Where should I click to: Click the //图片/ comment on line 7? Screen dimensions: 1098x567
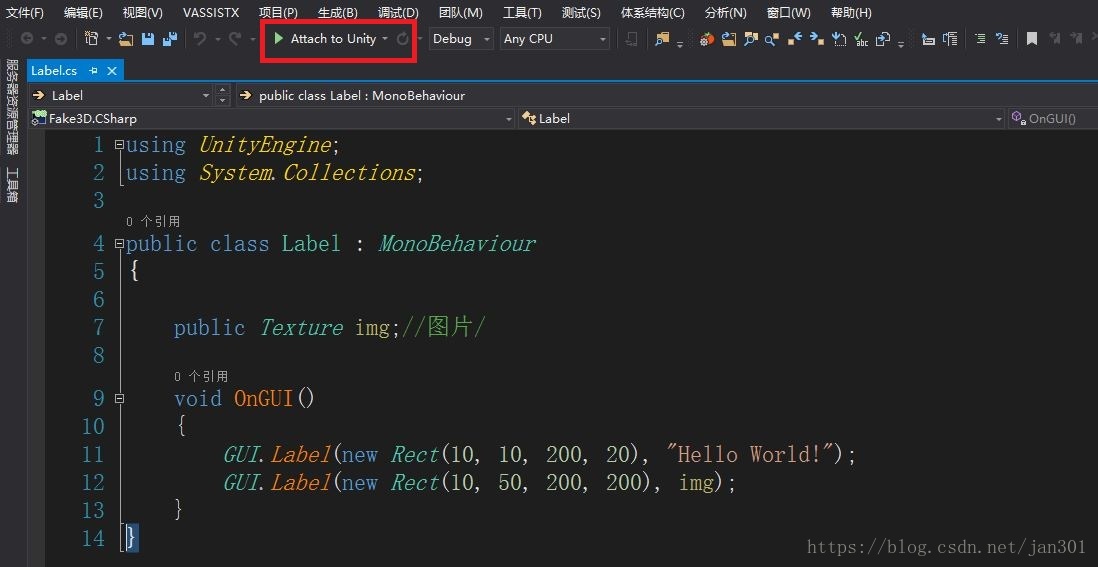click(443, 327)
